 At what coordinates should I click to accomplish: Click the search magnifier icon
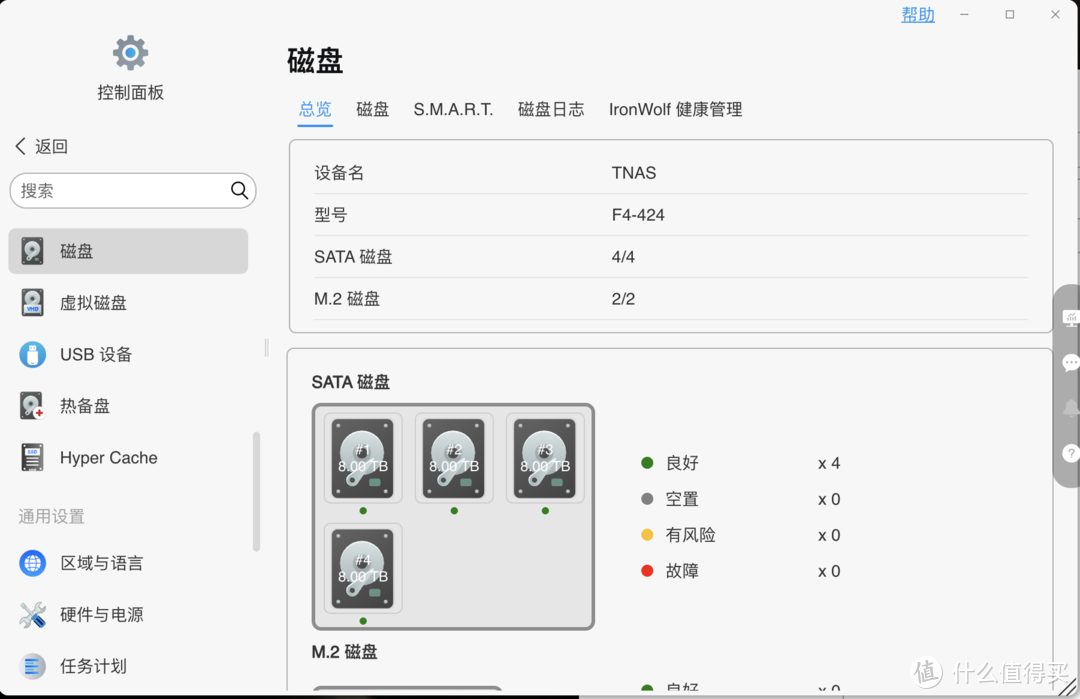(239, 190)
